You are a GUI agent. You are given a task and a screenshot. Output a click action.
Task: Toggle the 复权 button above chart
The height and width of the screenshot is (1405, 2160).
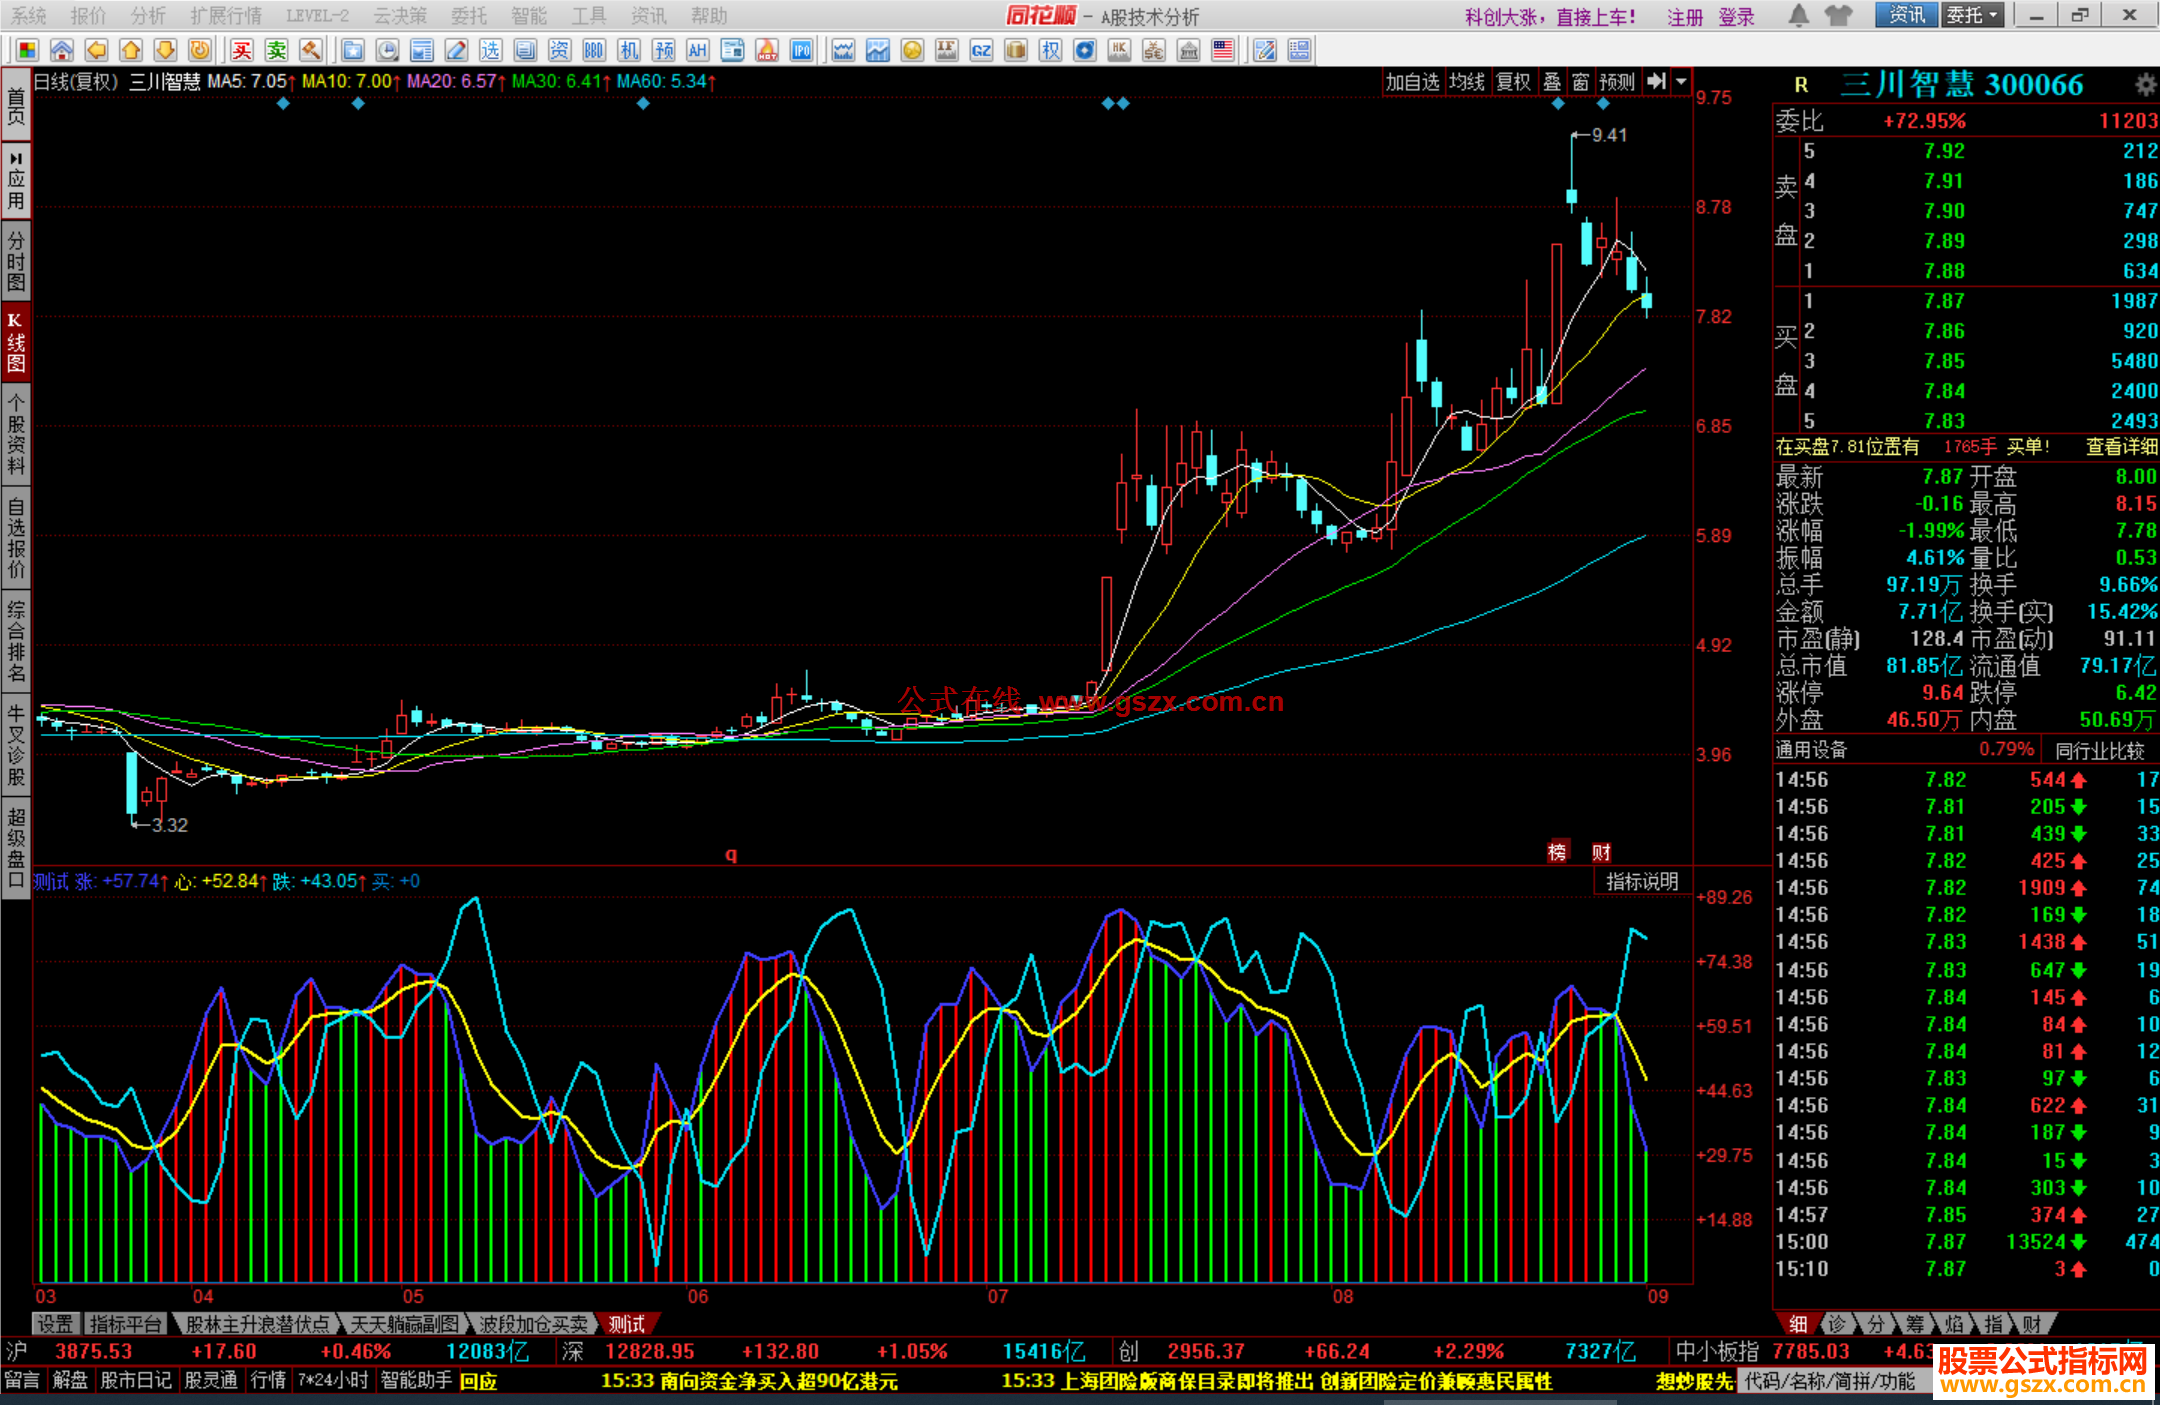click(x=1513, y=82)
